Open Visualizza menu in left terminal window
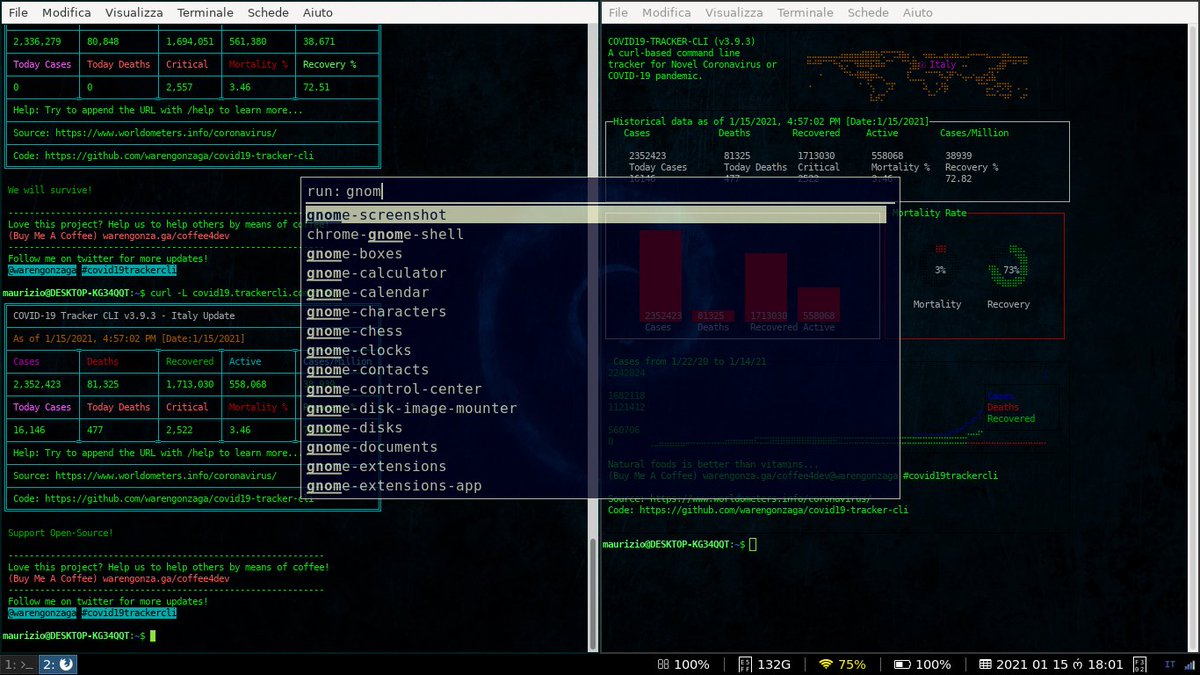The width and height of the screenshot is (1200, 675). coord(134,13)
